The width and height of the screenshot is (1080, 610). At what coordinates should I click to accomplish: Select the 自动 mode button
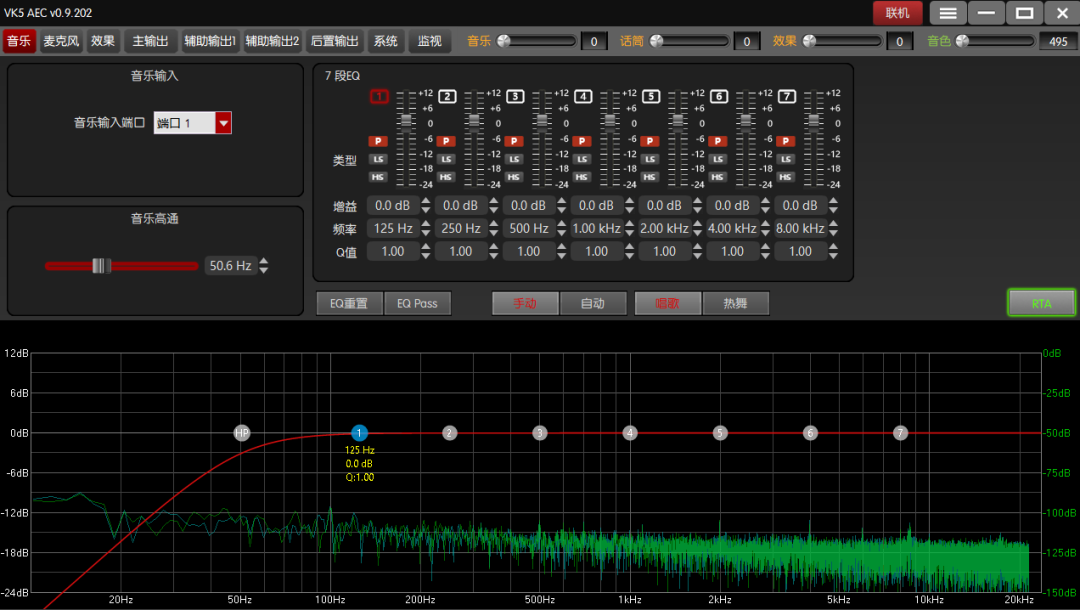(593, 304)
